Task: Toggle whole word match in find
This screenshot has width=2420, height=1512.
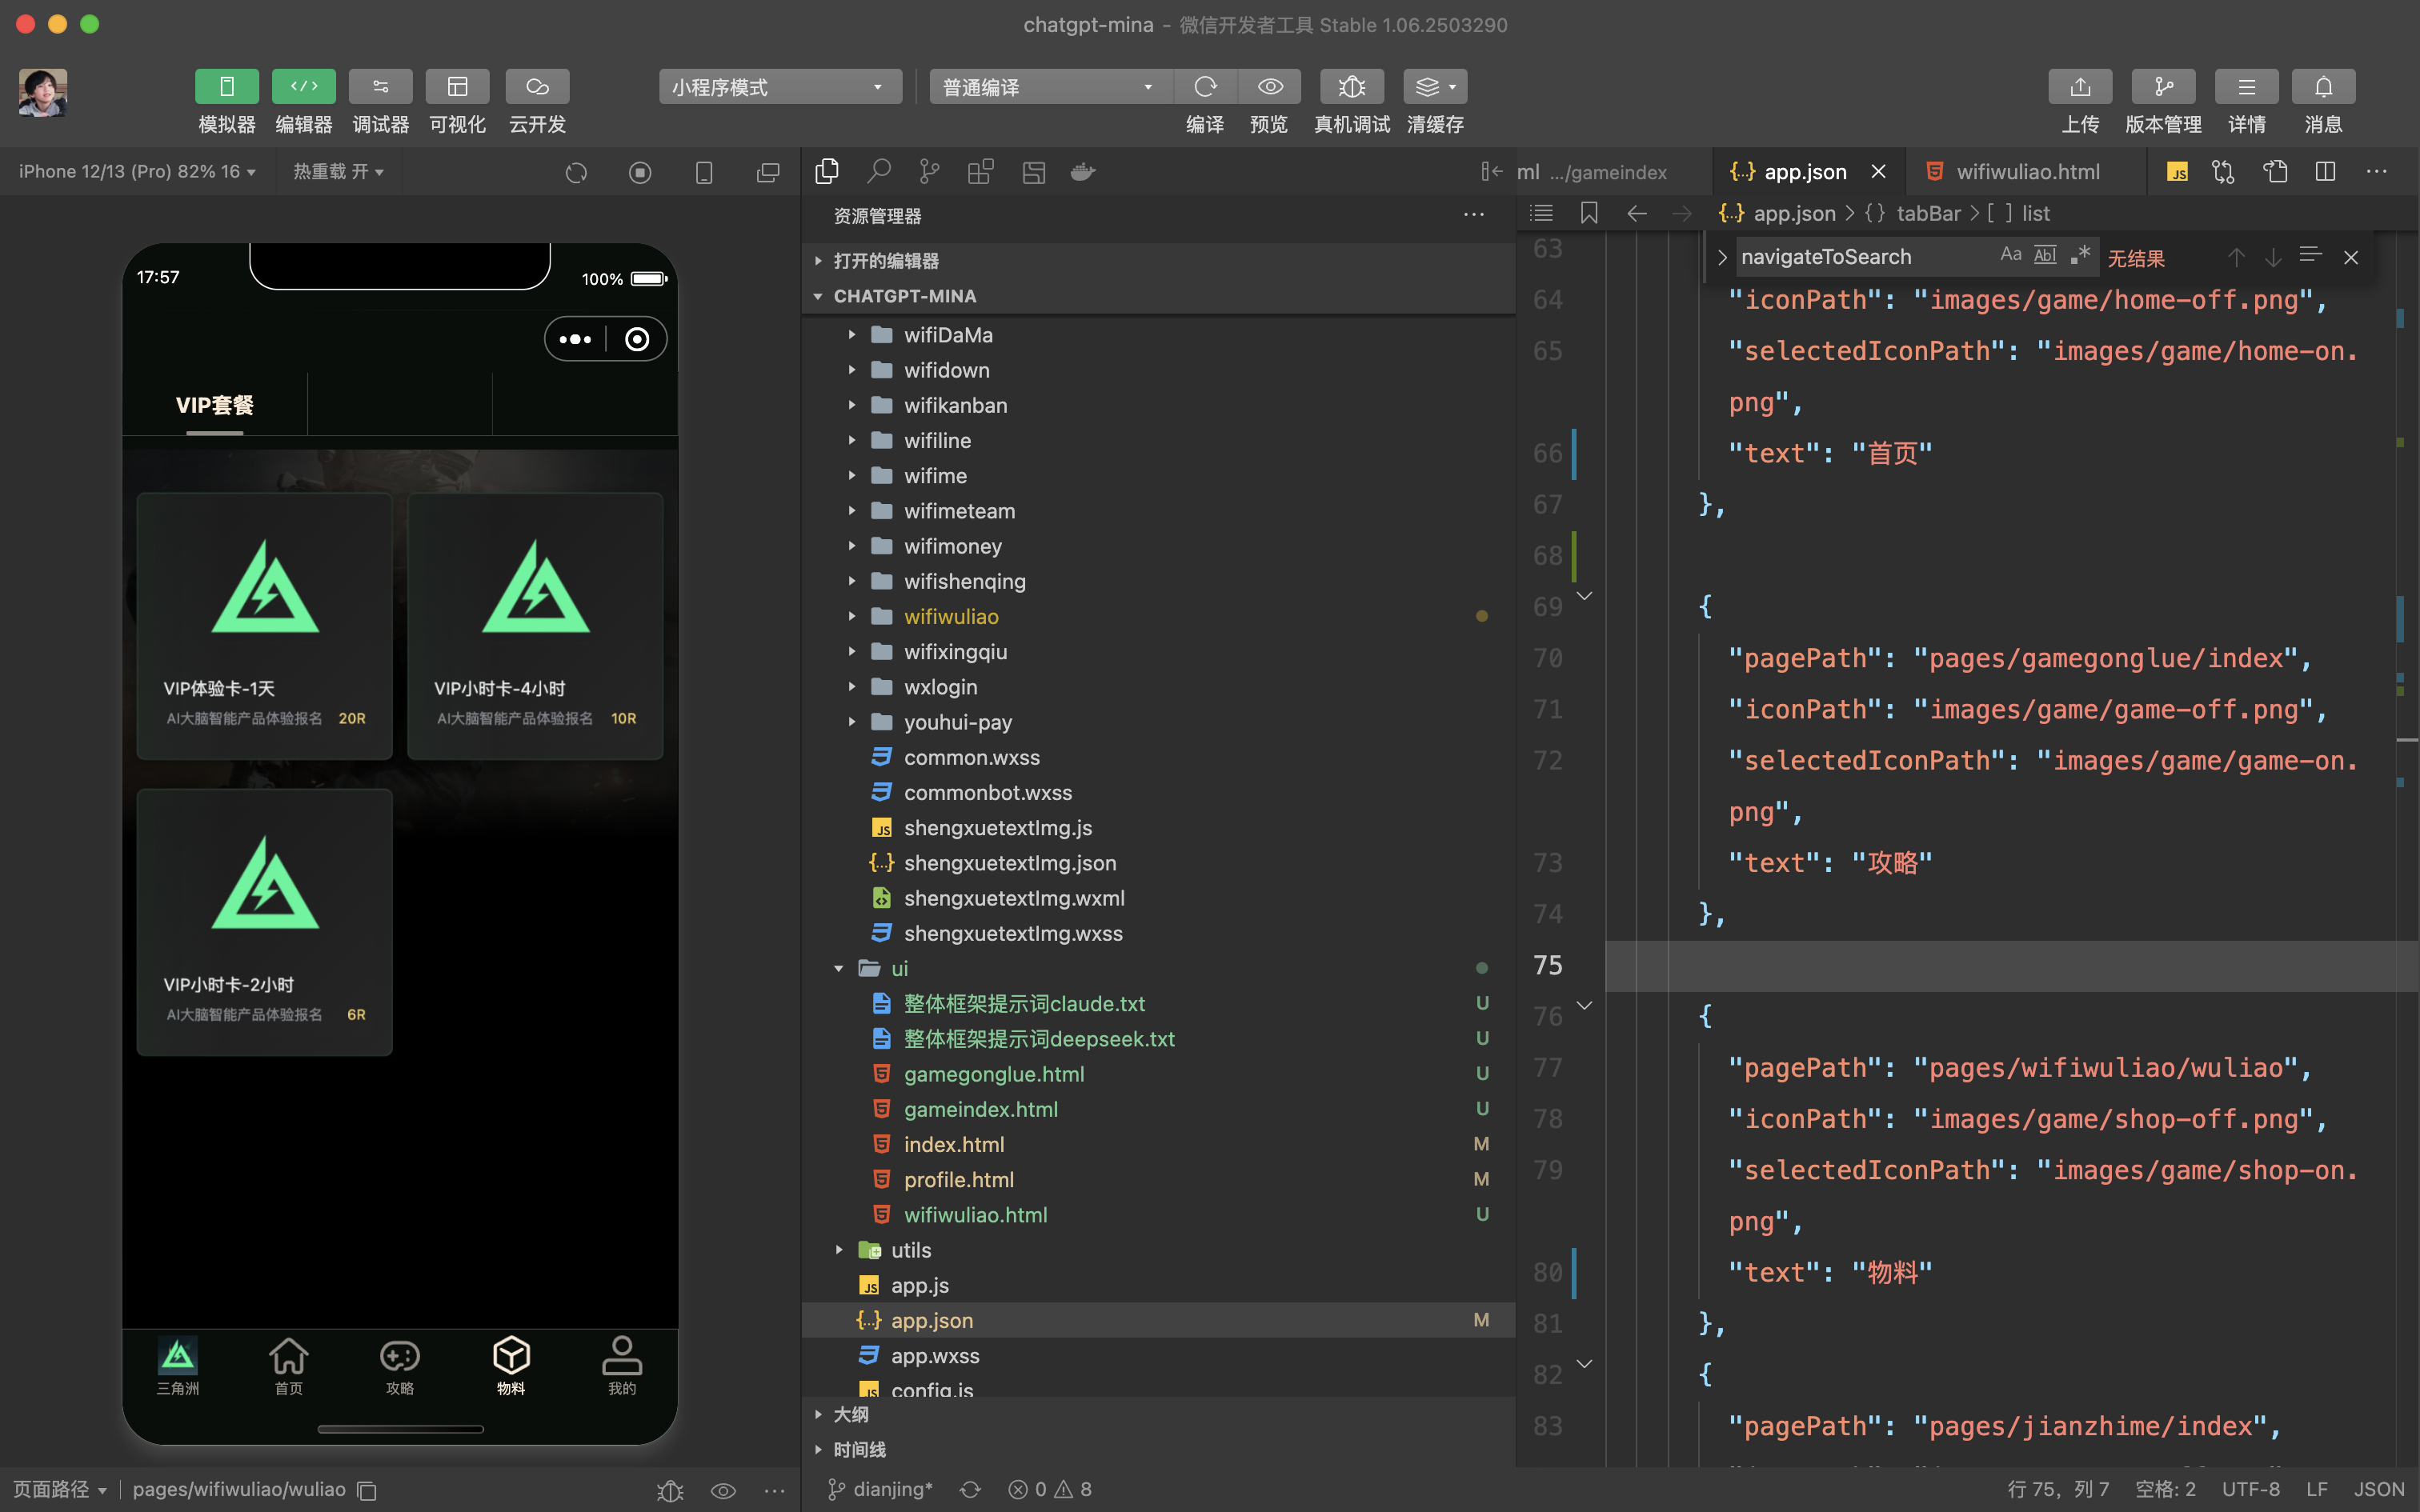Action: coord(2046,255)
